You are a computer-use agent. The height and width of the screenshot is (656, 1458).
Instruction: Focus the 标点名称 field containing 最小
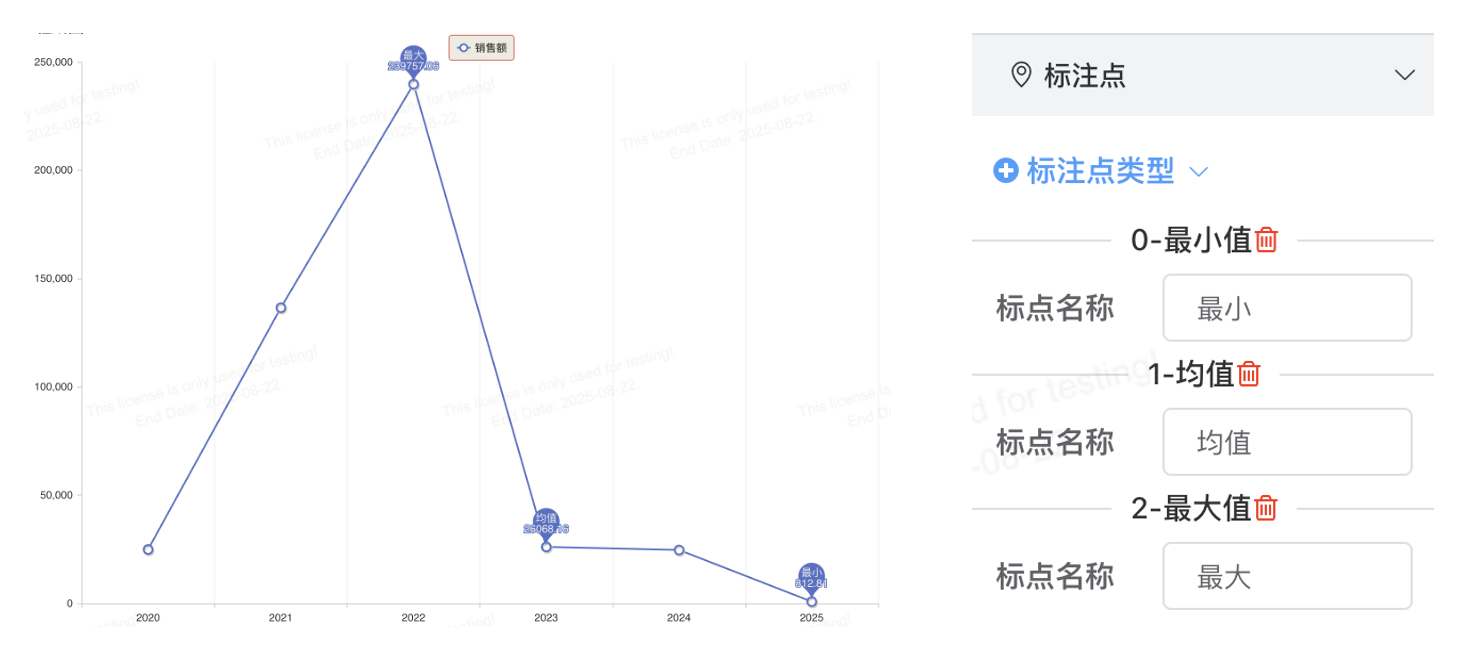pos(1287,308)
